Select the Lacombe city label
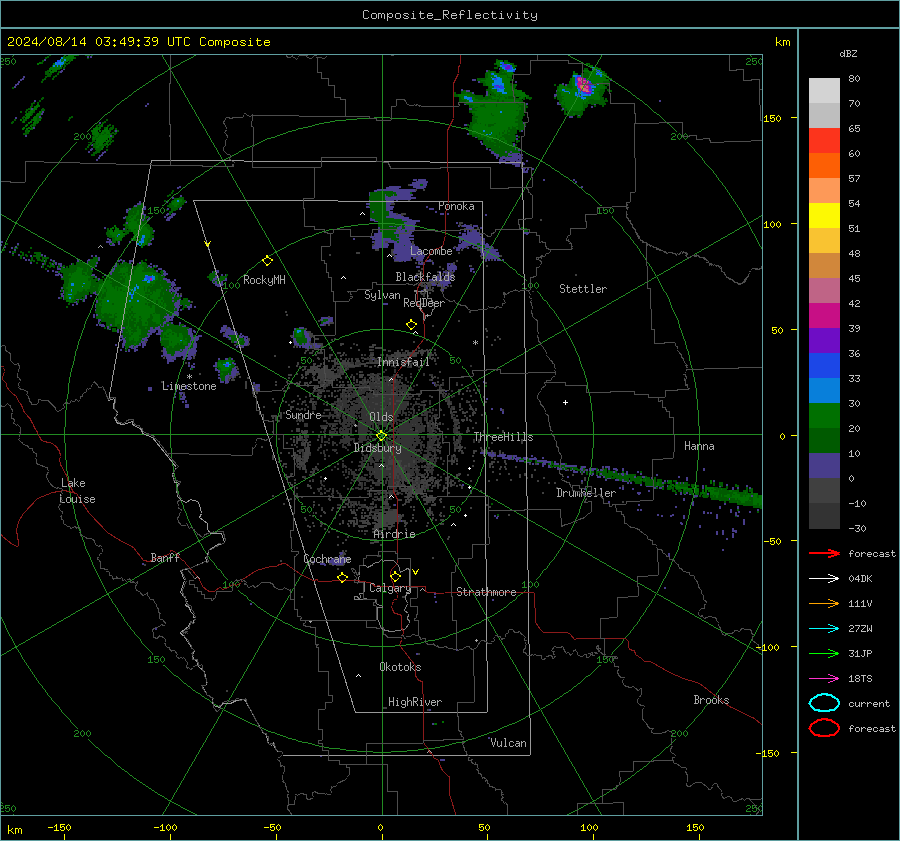Screen dimensions: 900x841 click(431, 251)
